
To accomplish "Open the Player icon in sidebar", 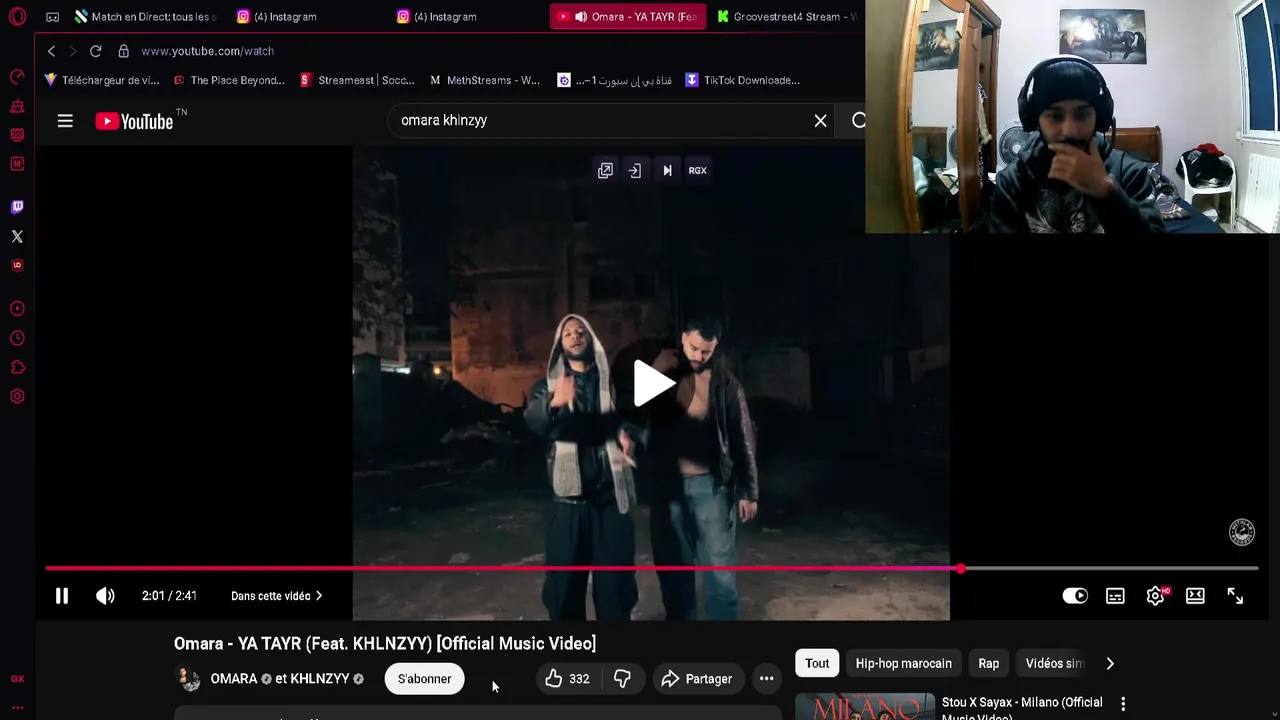I will 17,309.
